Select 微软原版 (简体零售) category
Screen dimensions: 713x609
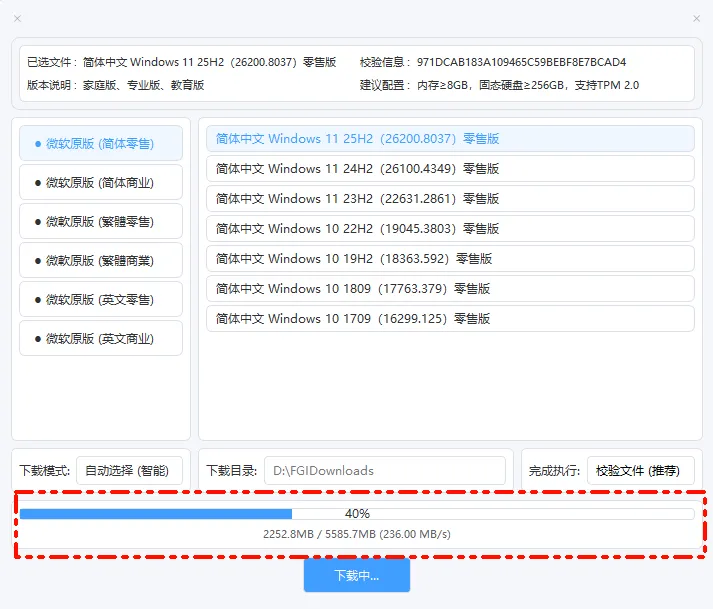[x=100, y=143]
